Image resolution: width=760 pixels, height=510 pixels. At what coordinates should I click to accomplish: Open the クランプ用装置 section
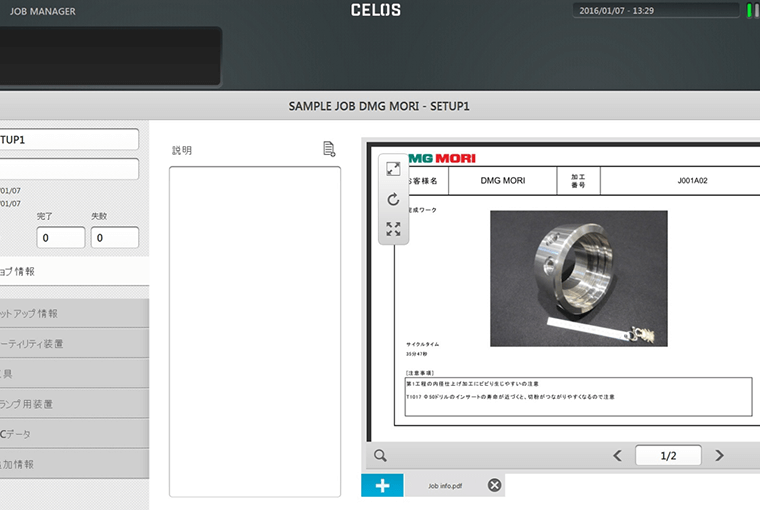coord(74,404)
